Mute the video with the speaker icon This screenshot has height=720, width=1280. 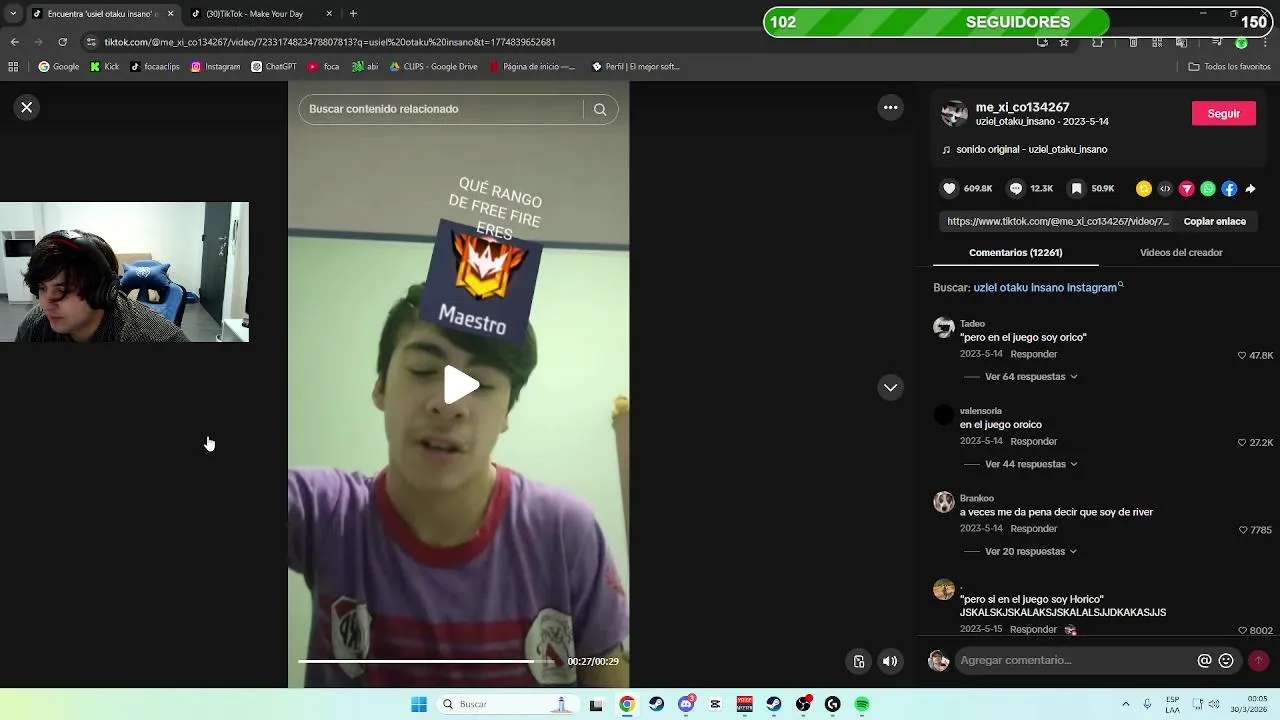(889, 661)
